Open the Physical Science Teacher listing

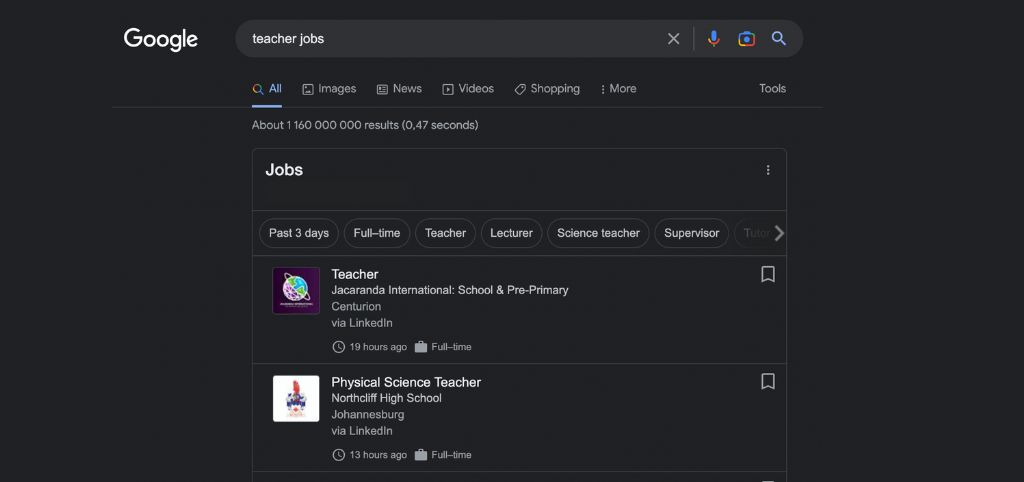(406, 382)
